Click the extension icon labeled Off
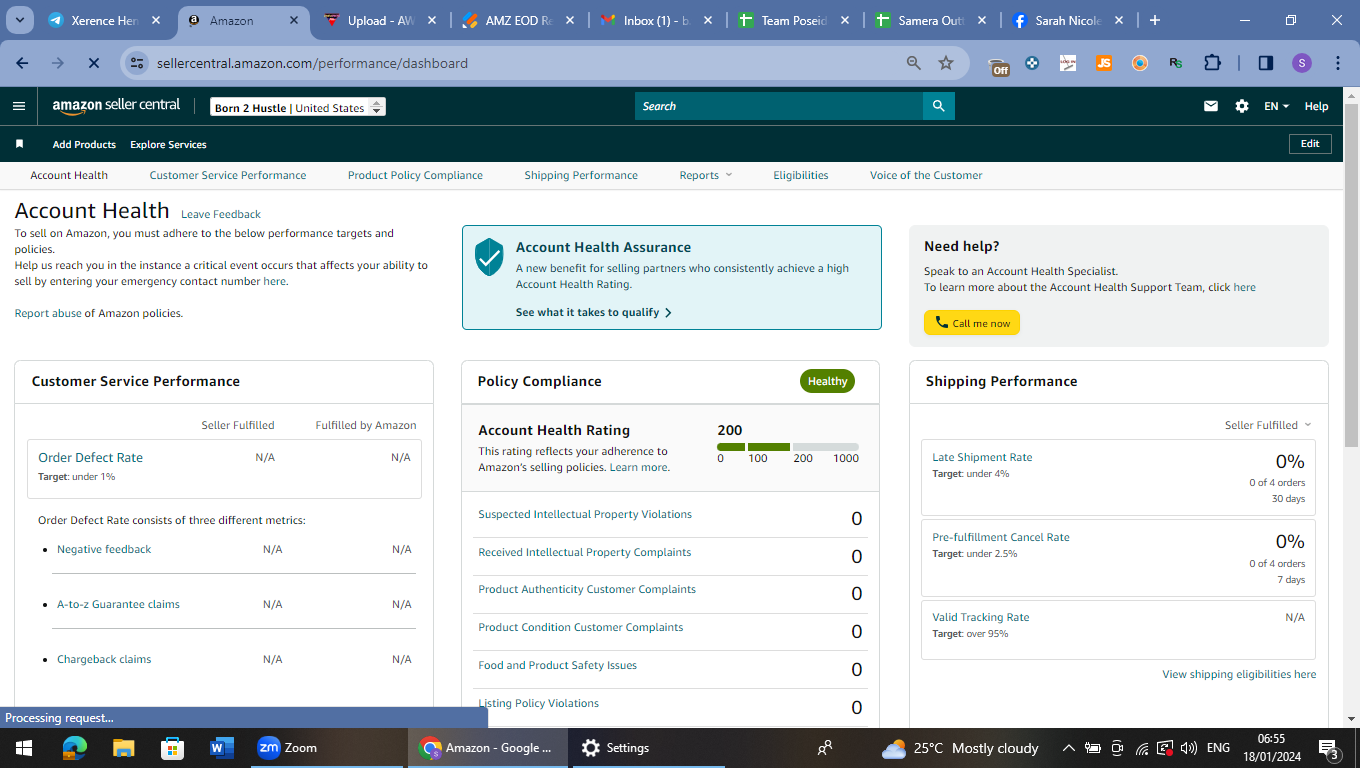 (x=998, y=65)
